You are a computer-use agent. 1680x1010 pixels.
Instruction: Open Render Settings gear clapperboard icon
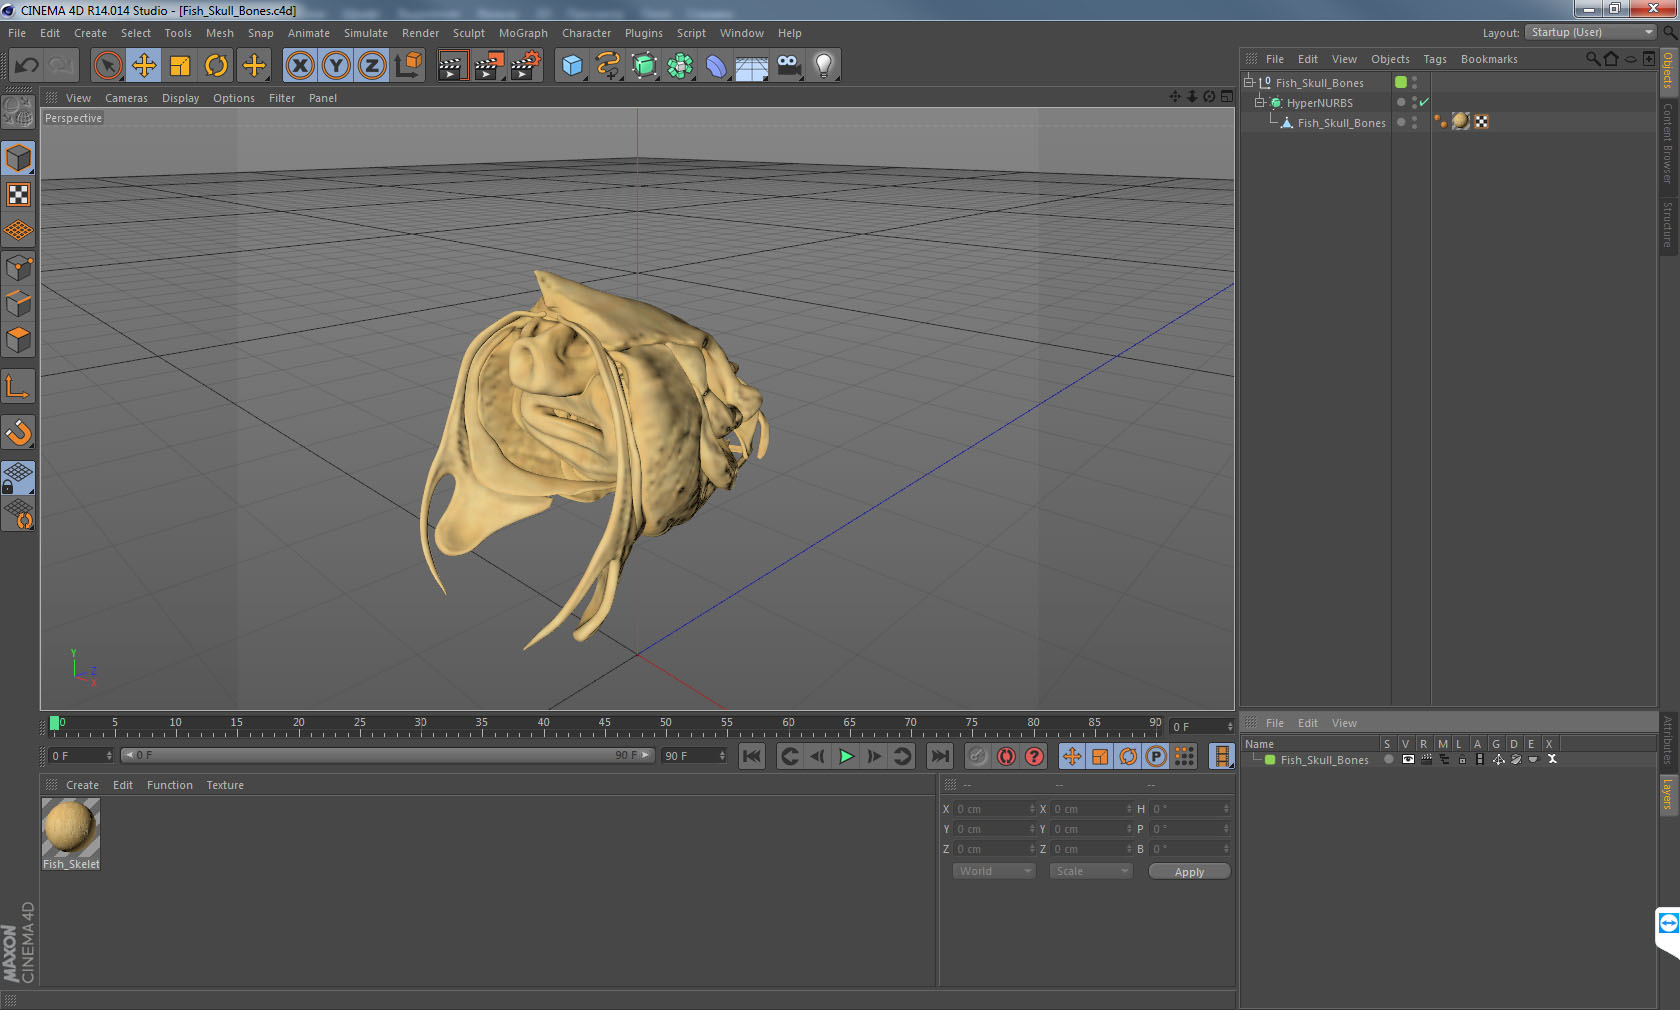pyautogui.click(x=526, y=66)
